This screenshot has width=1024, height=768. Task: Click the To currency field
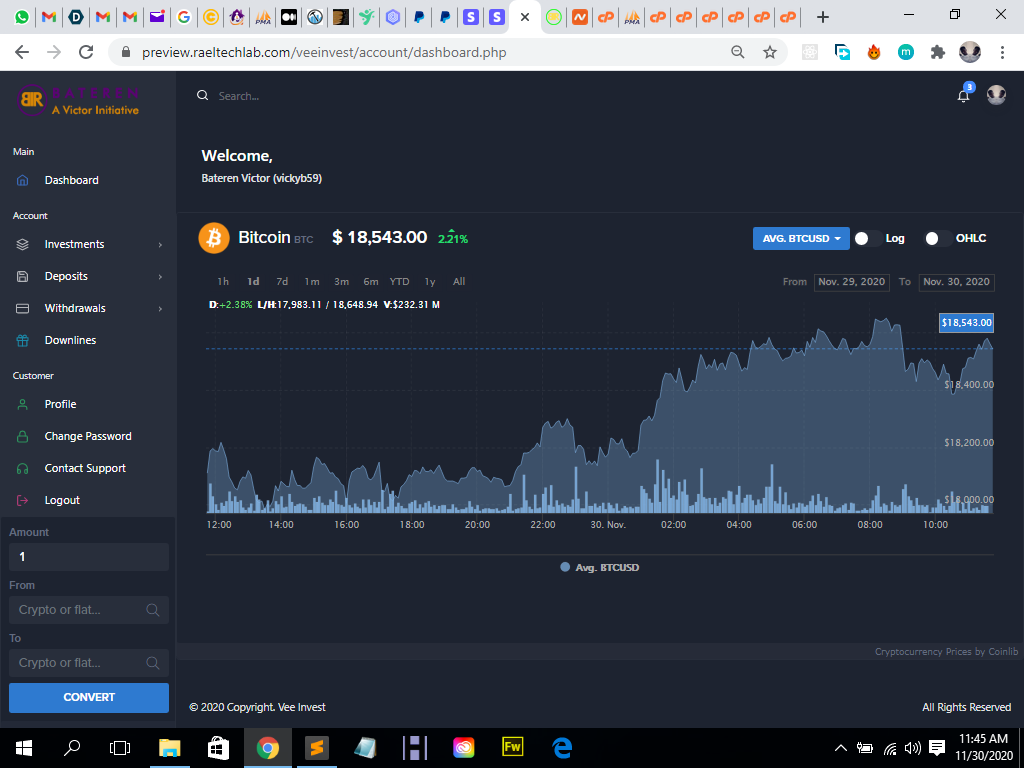(x=89, y=663)
